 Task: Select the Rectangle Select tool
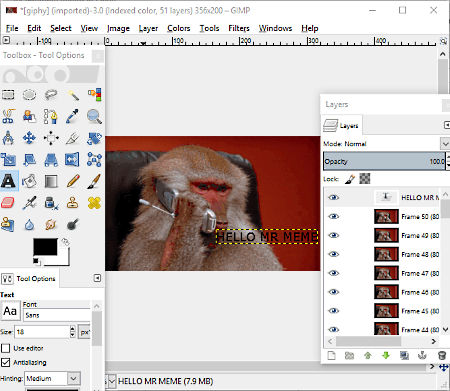(x=8, y=95)
